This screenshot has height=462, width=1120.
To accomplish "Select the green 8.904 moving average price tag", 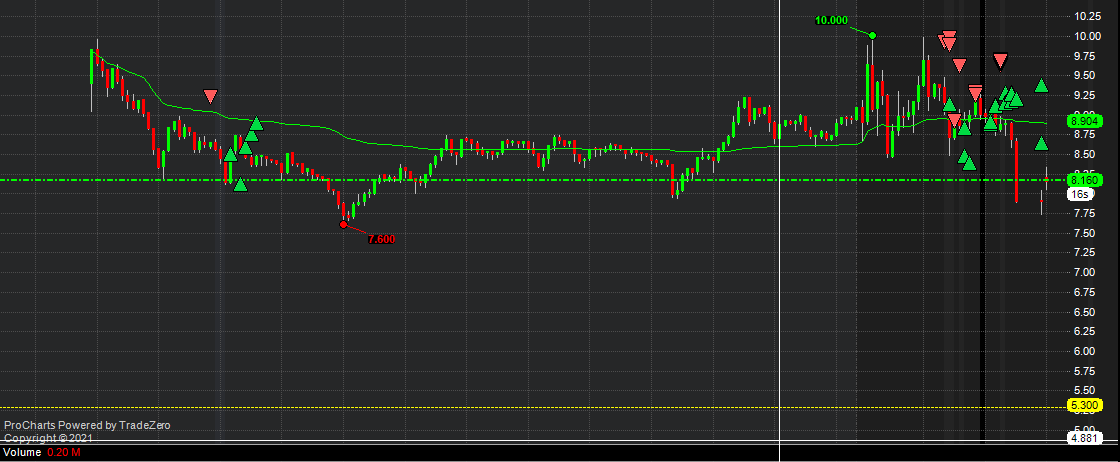I will click(1084, 121).
